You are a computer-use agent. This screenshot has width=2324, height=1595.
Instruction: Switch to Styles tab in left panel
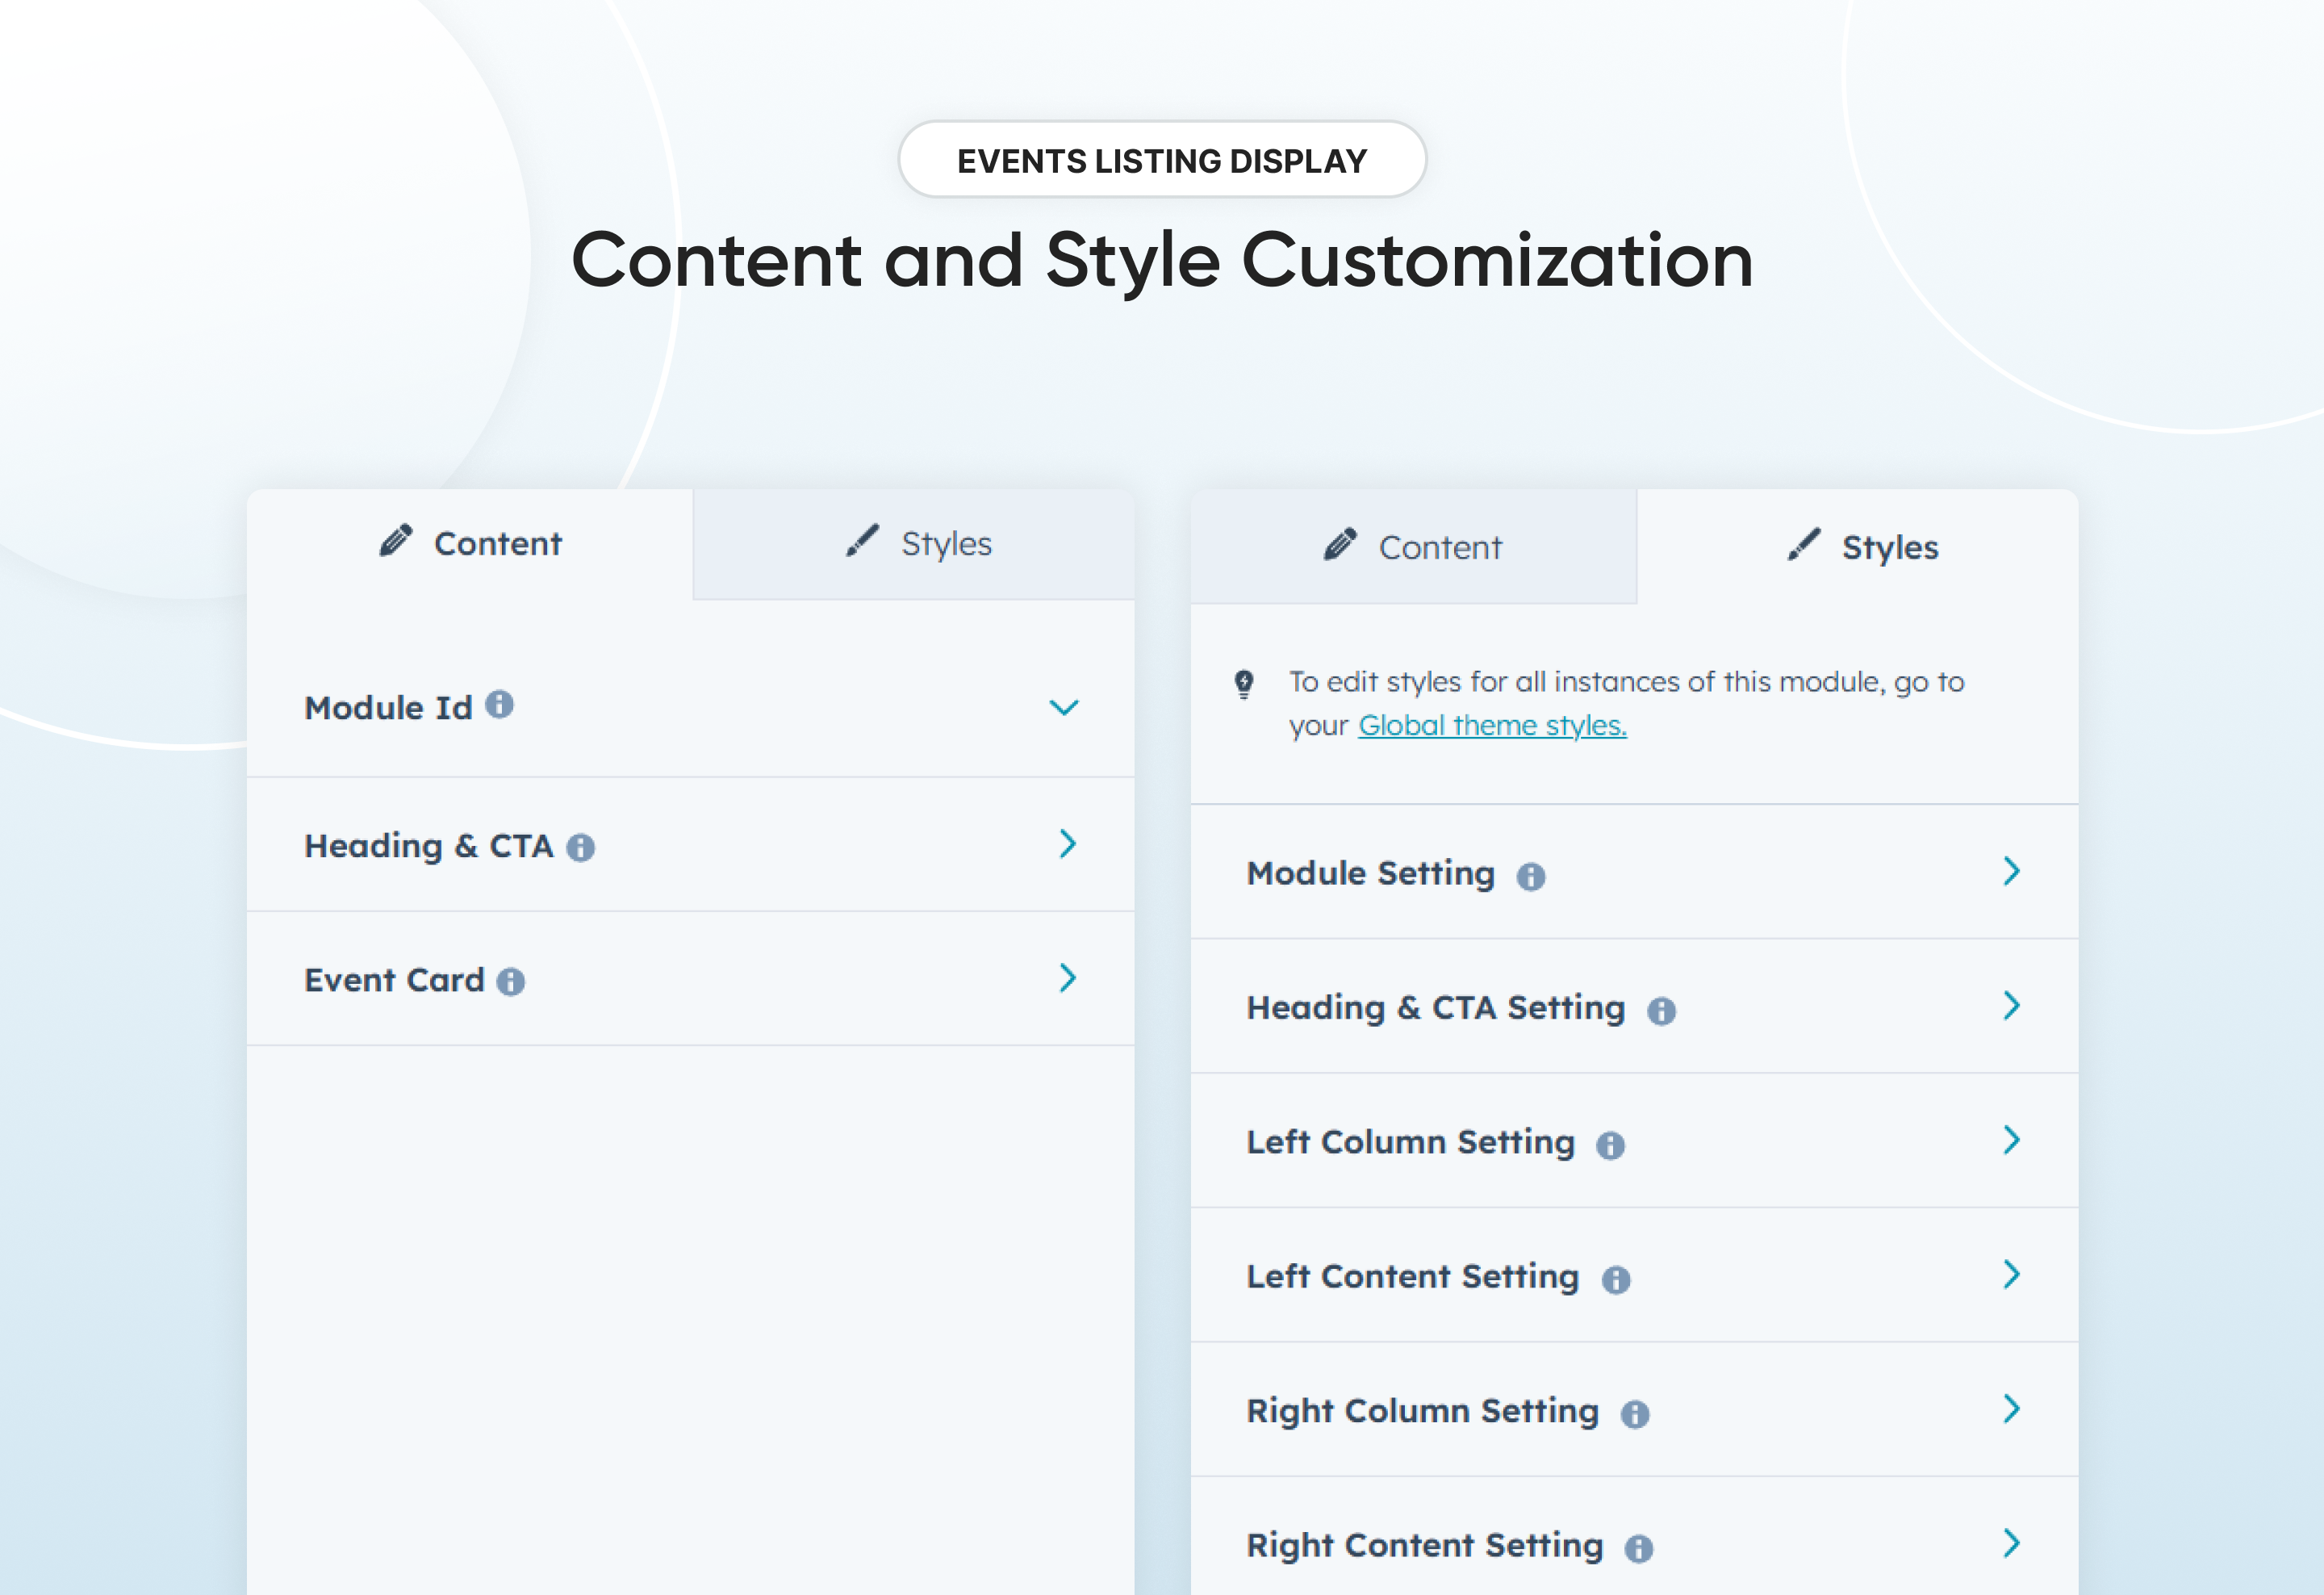914,544
